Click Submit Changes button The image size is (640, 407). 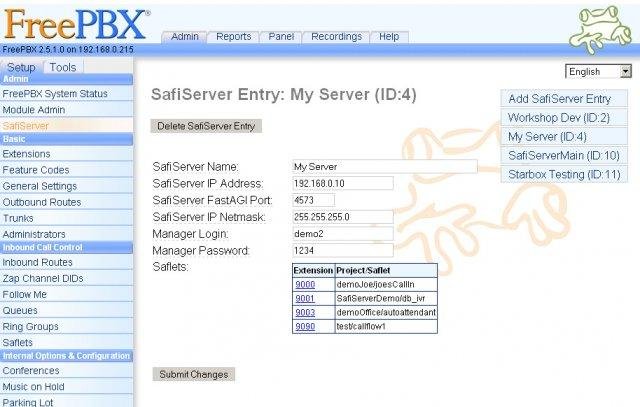[194, 374]
